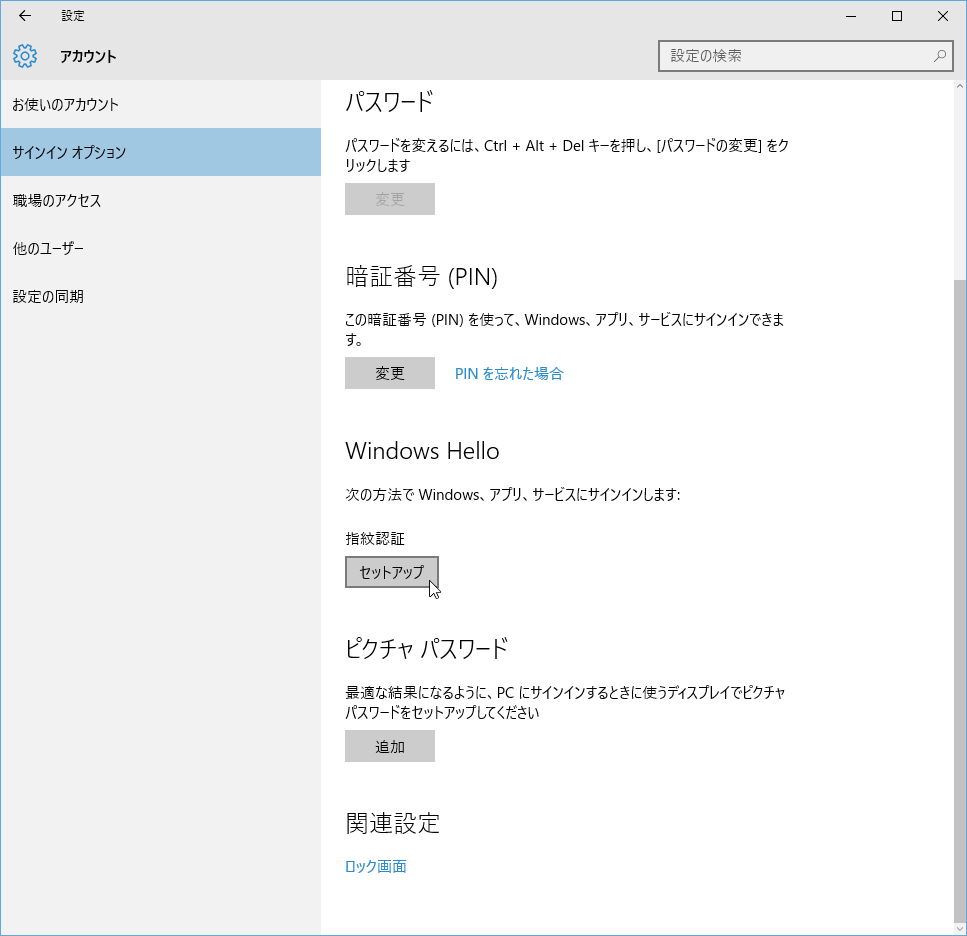Close the settings window

[943, 16]
